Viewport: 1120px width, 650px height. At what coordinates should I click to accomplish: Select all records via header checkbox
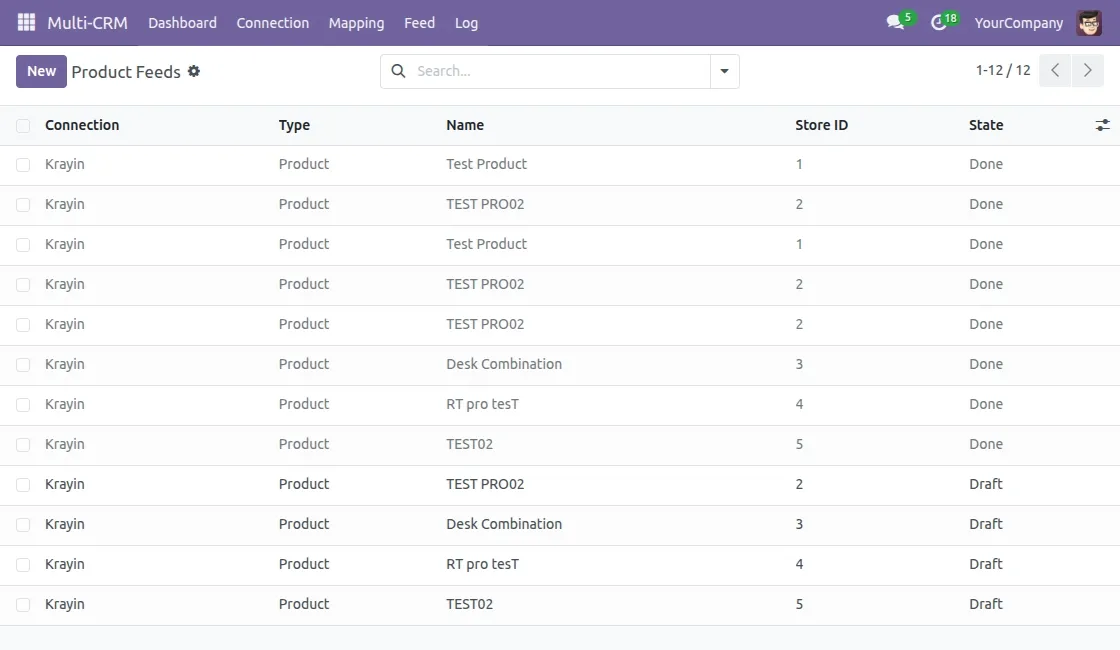(x=22, y=125)
